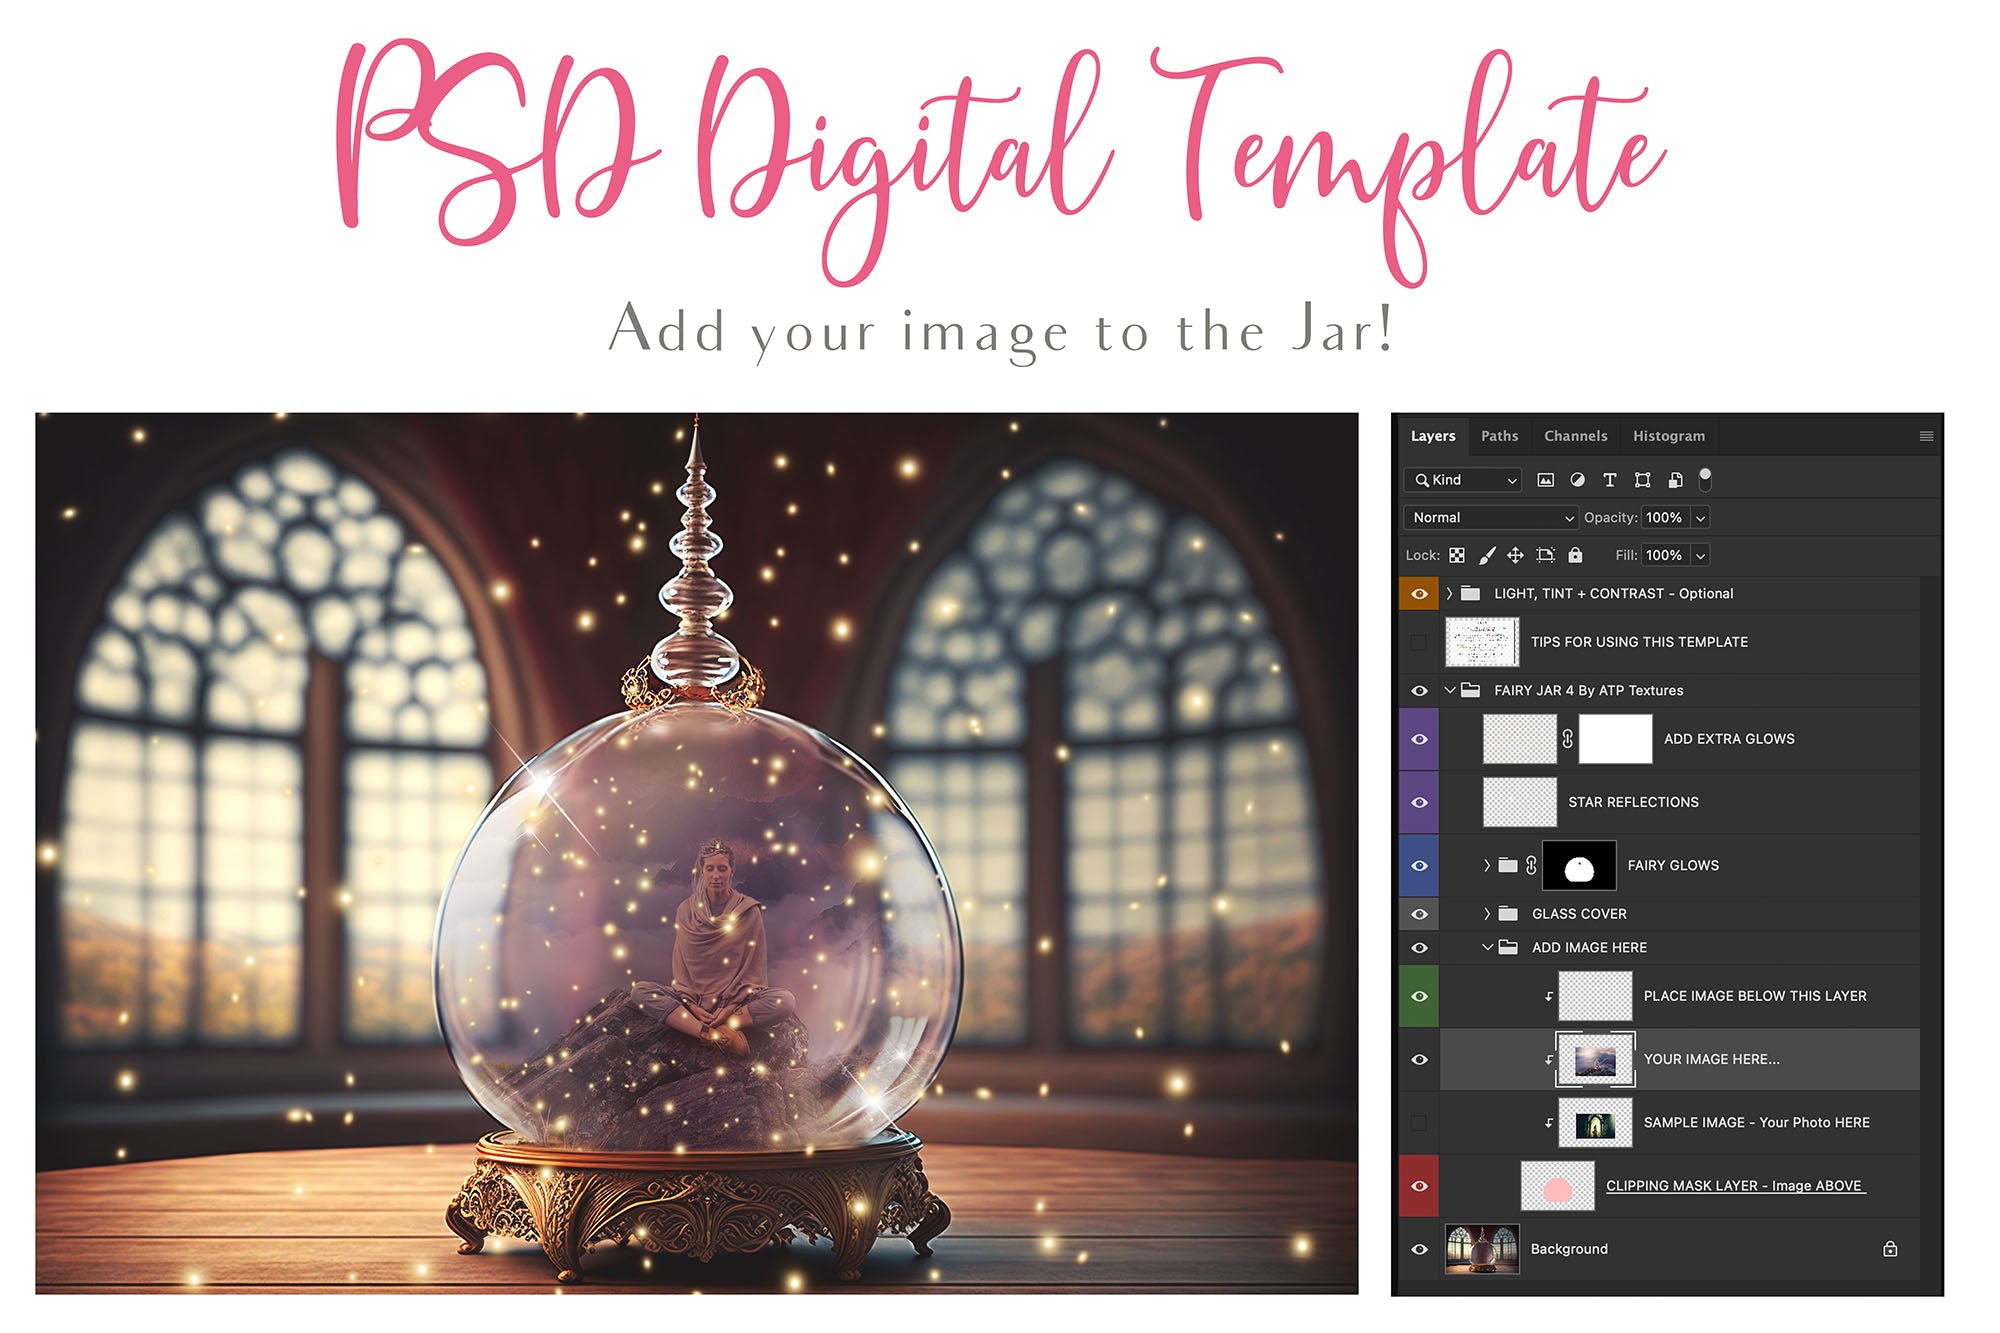Image resolution: width=2000 pixels, height=1333 pixels.
Task: Open the Opacity slider dropdown arrow
Action: pyautogui.click(x=1700, y=517)
